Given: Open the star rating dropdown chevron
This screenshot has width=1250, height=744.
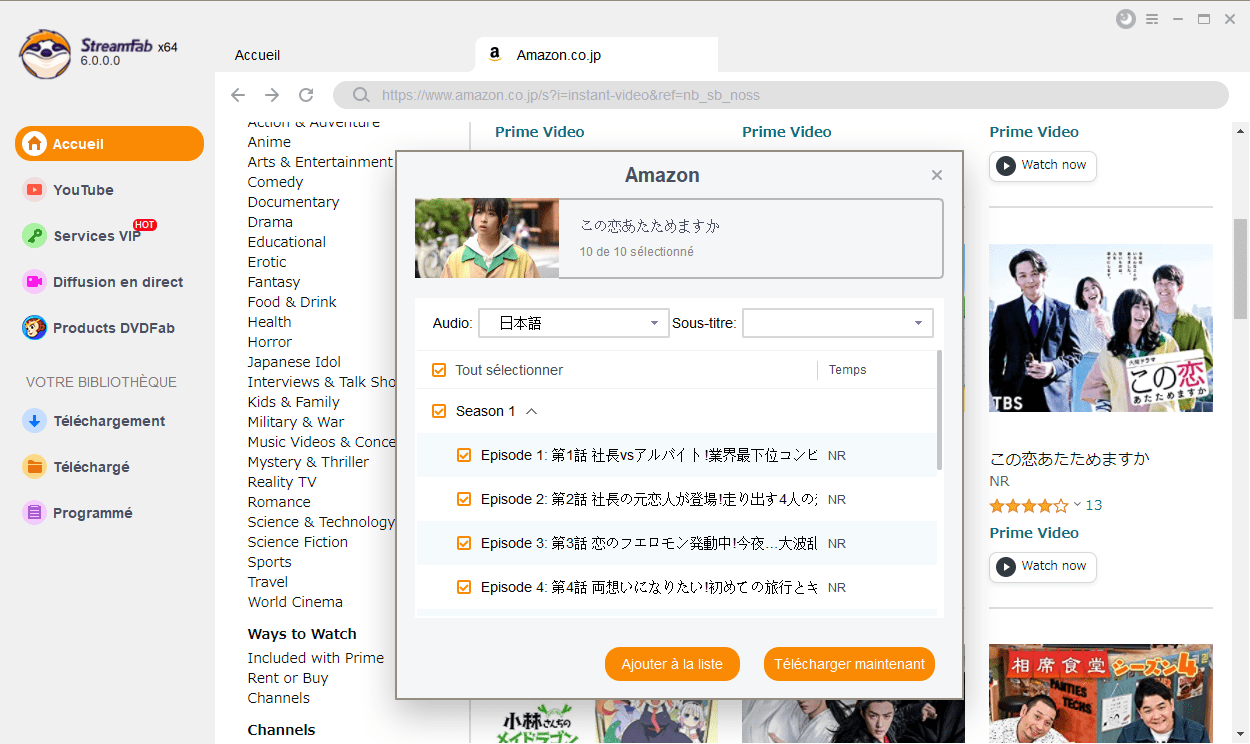Looking at the screenshot, I should [1077, 505].
